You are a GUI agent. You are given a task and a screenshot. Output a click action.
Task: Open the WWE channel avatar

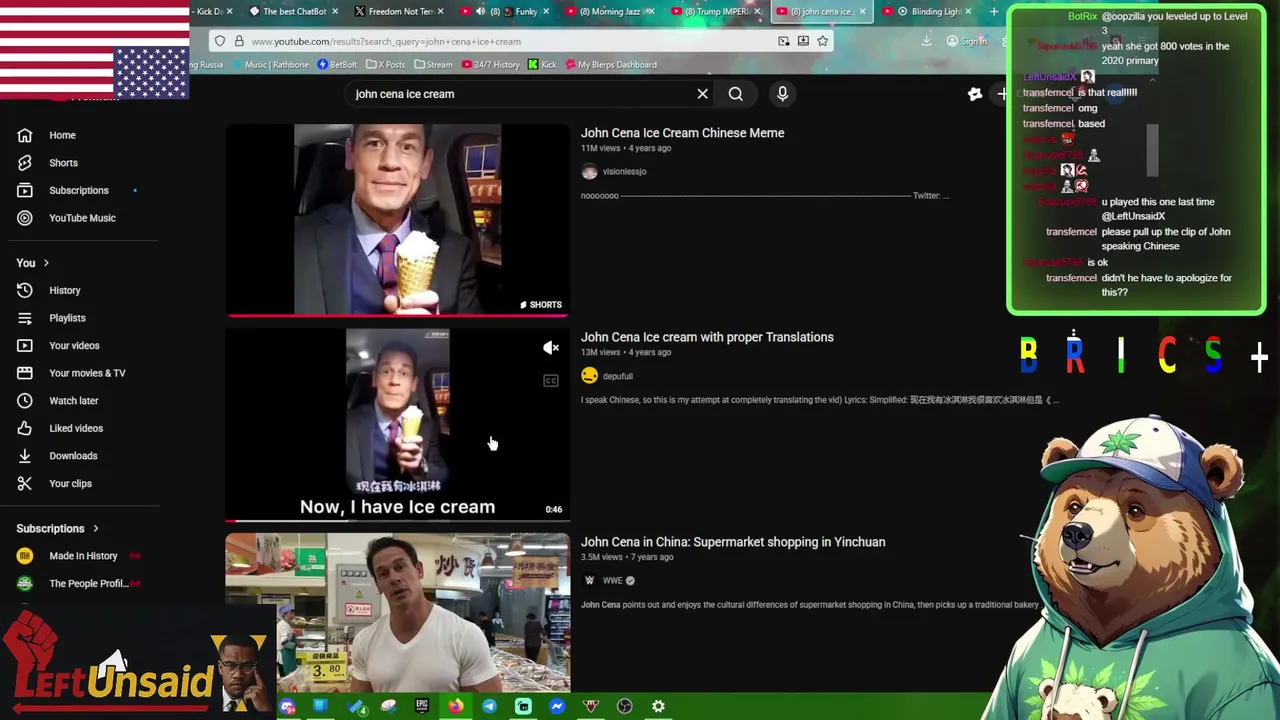(589, 580)
